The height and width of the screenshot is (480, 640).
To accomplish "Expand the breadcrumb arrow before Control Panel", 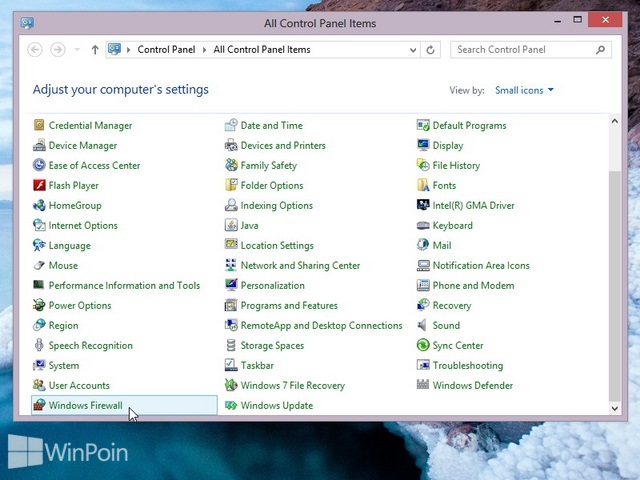I will point(129,50).
